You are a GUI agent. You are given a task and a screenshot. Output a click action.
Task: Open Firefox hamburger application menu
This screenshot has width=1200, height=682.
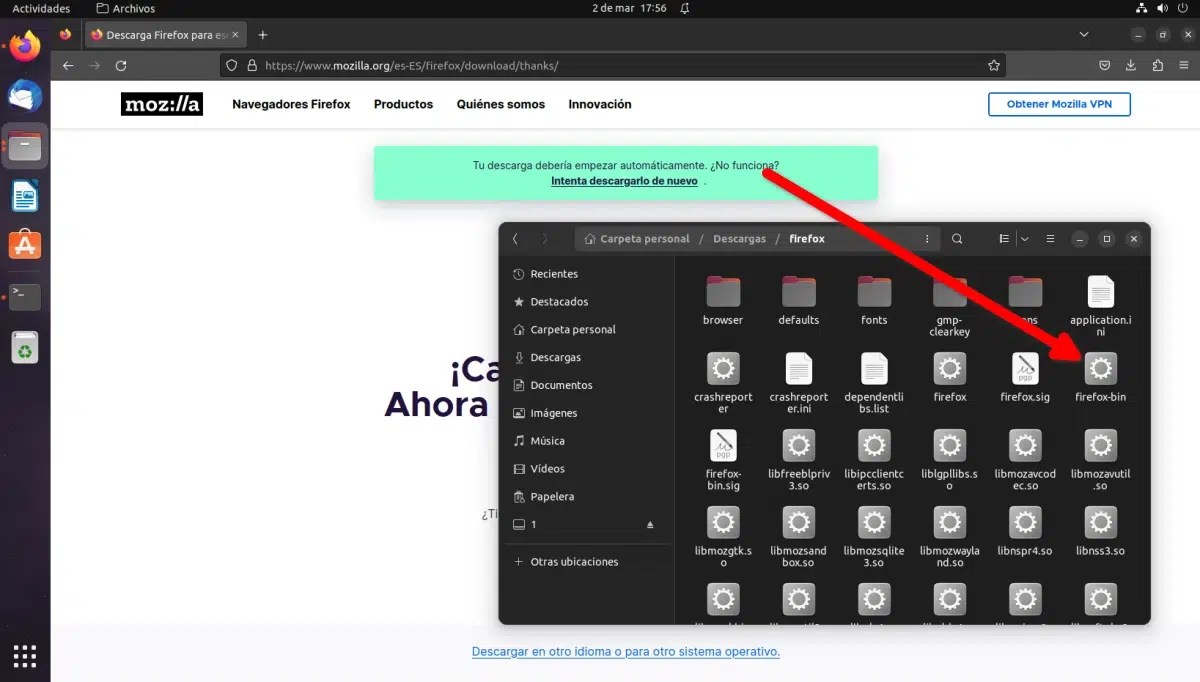pyautogui.click(x=1183, y=65)
